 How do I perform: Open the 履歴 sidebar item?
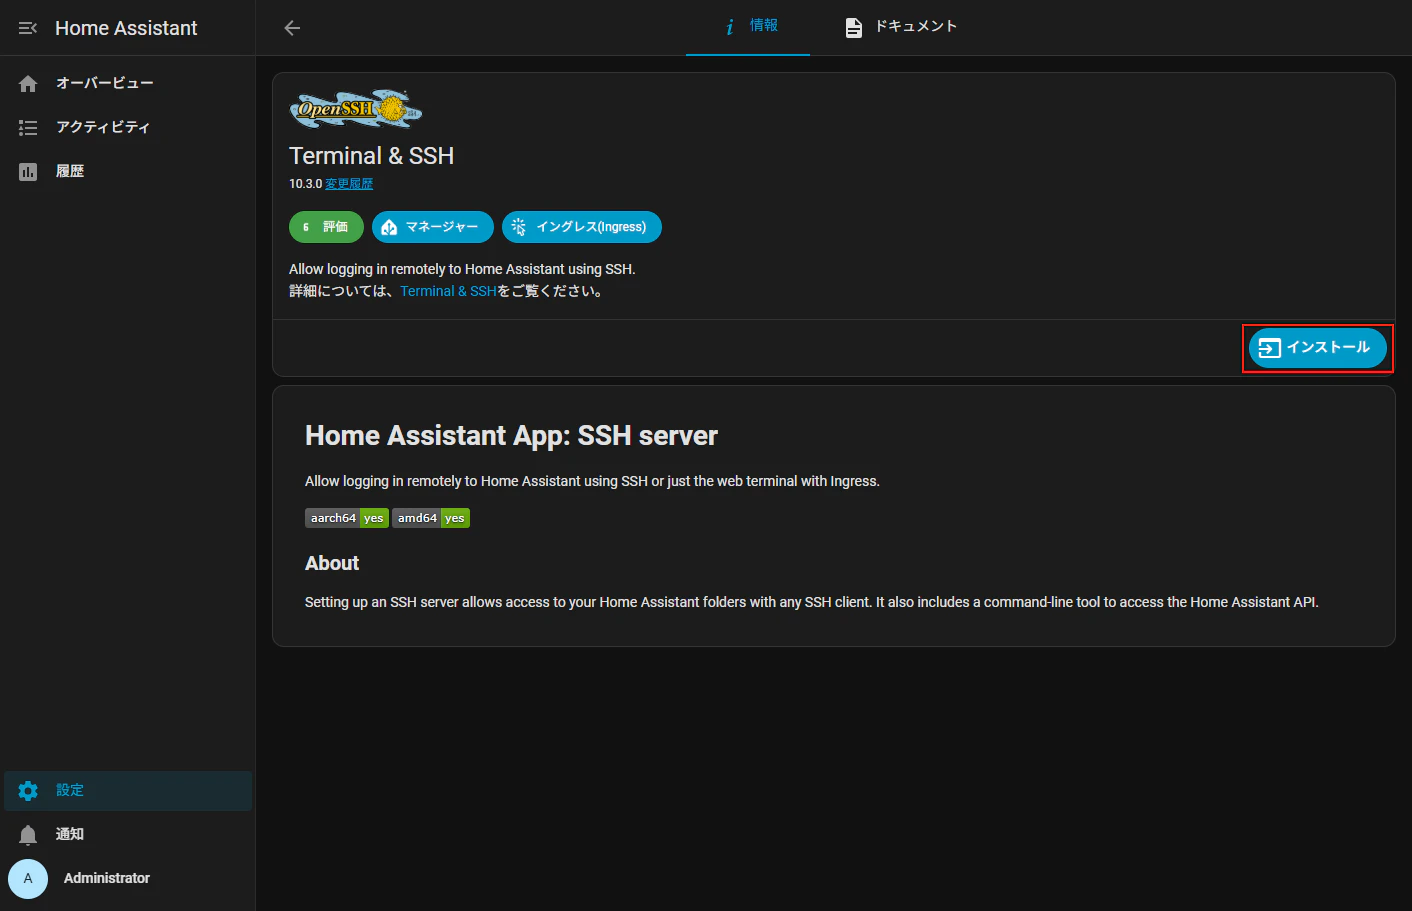[128, 171]
